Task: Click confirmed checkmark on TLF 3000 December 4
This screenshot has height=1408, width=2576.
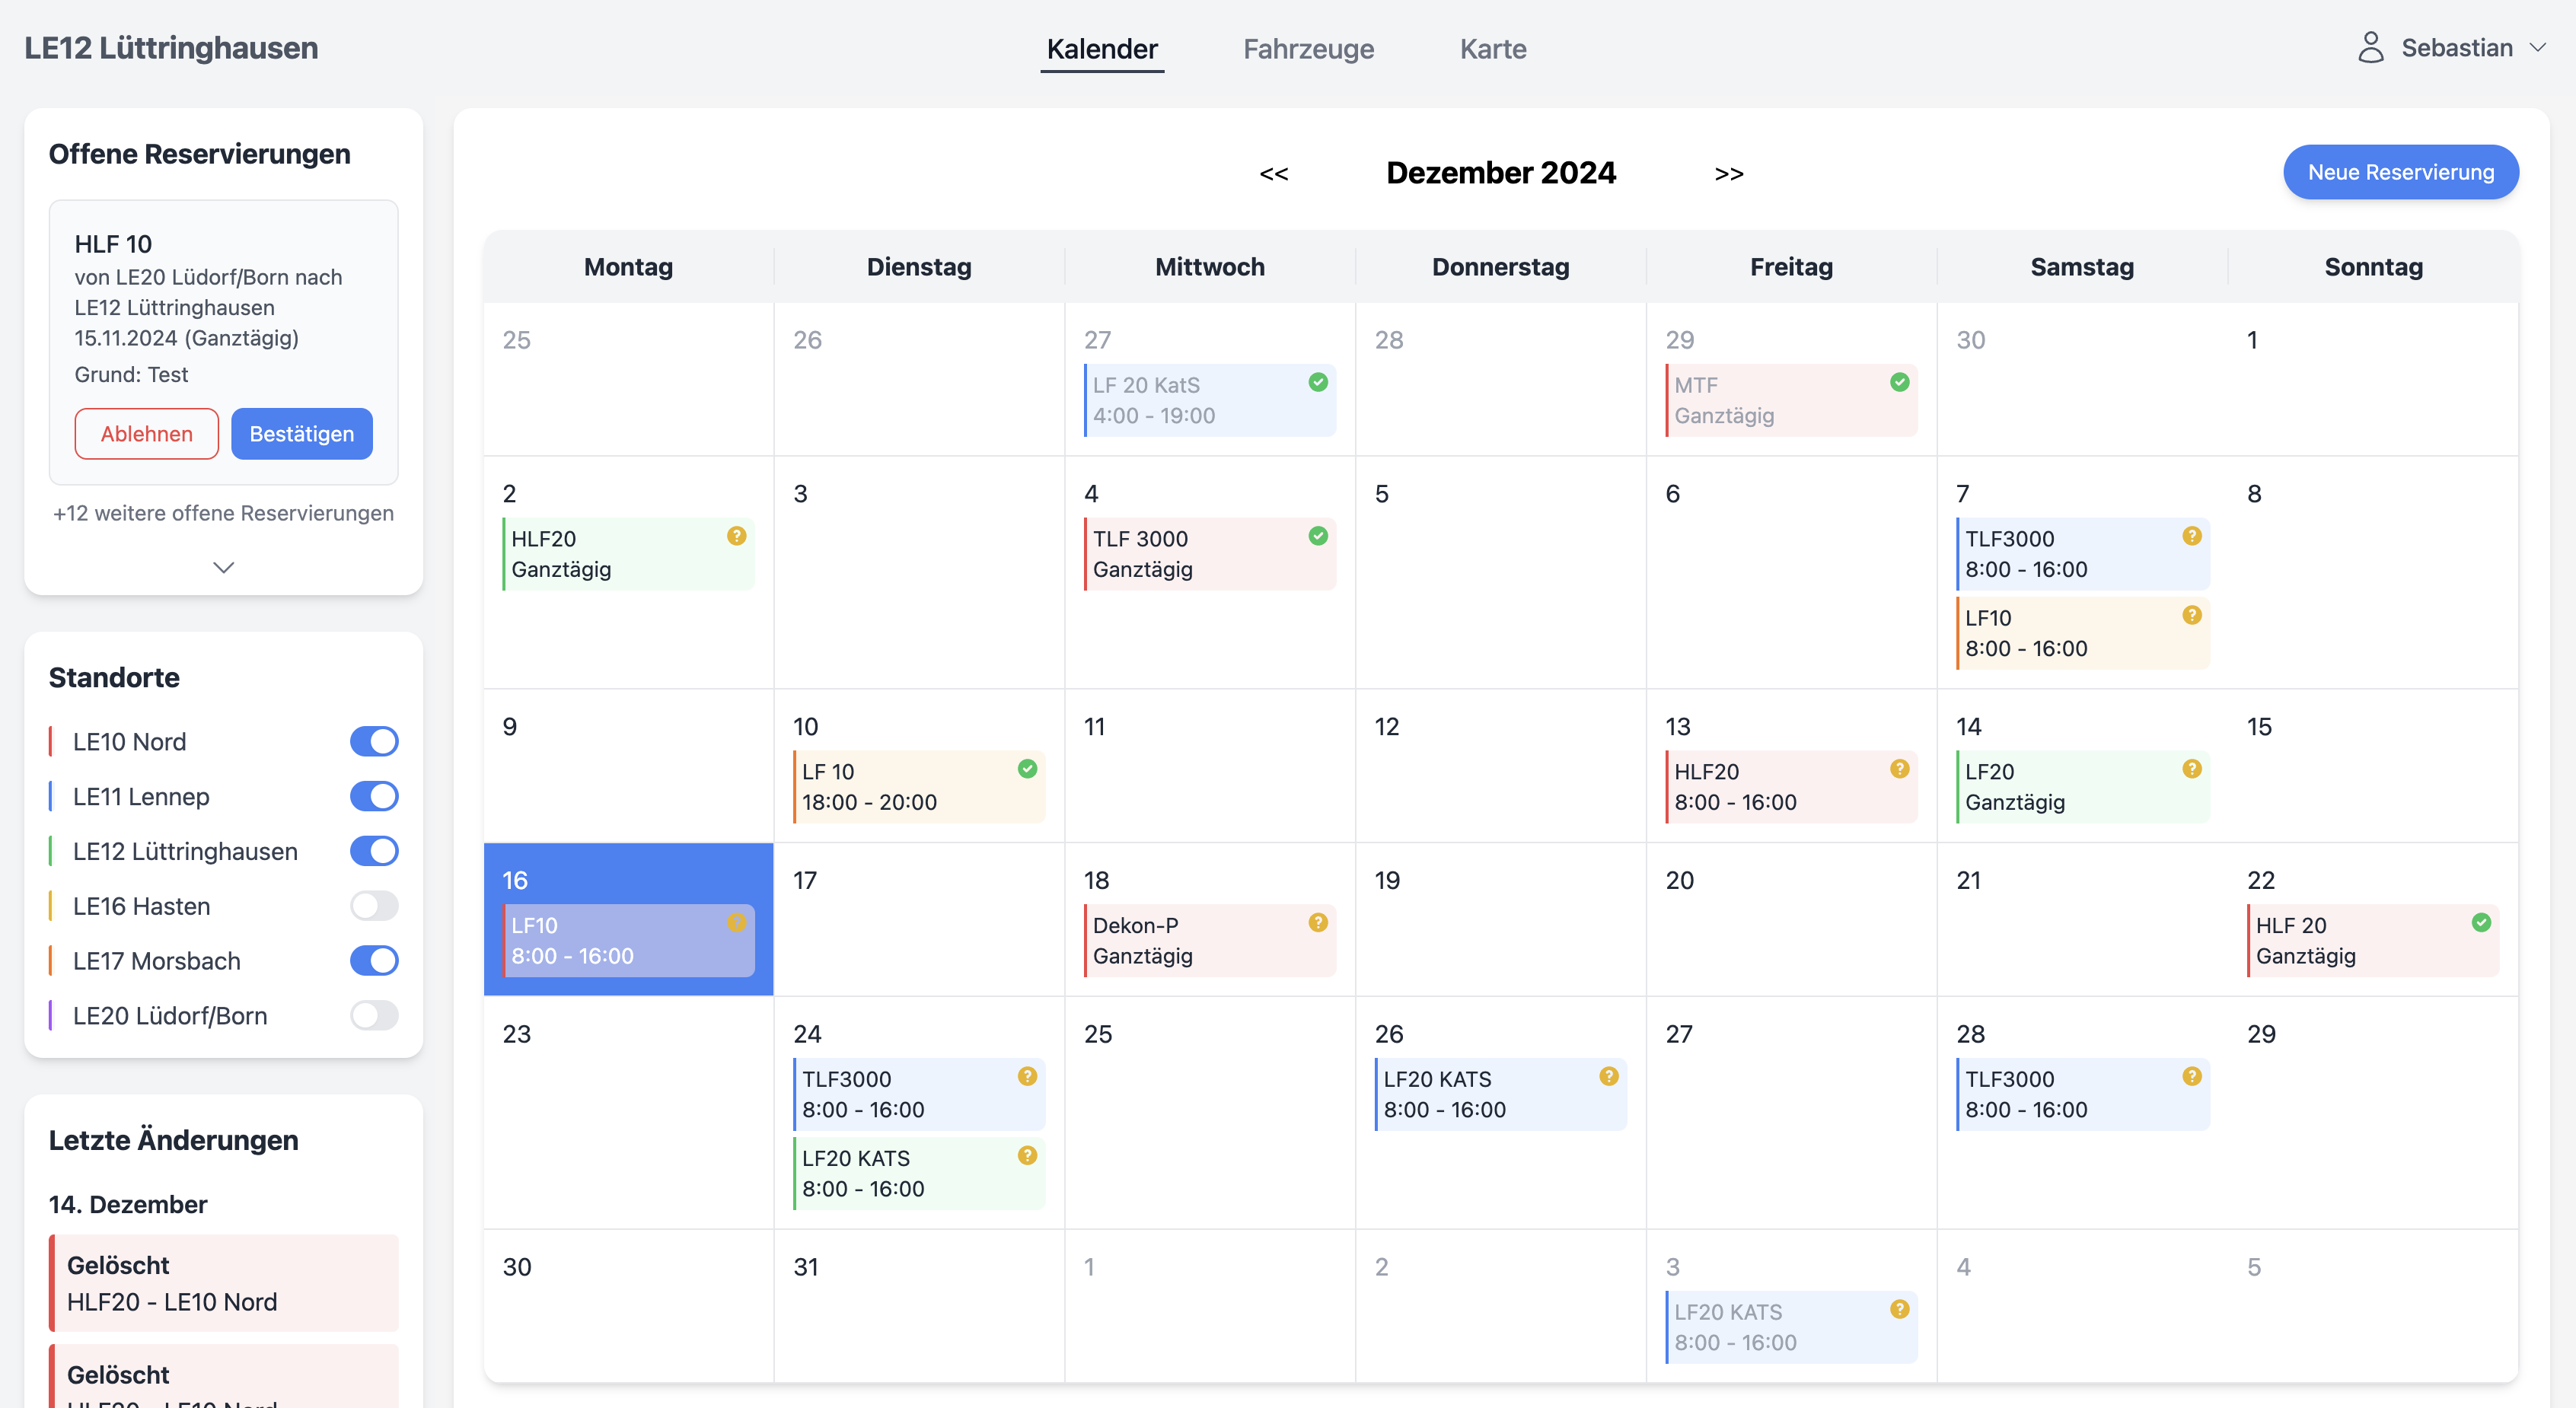Action: pos(1318,536)
